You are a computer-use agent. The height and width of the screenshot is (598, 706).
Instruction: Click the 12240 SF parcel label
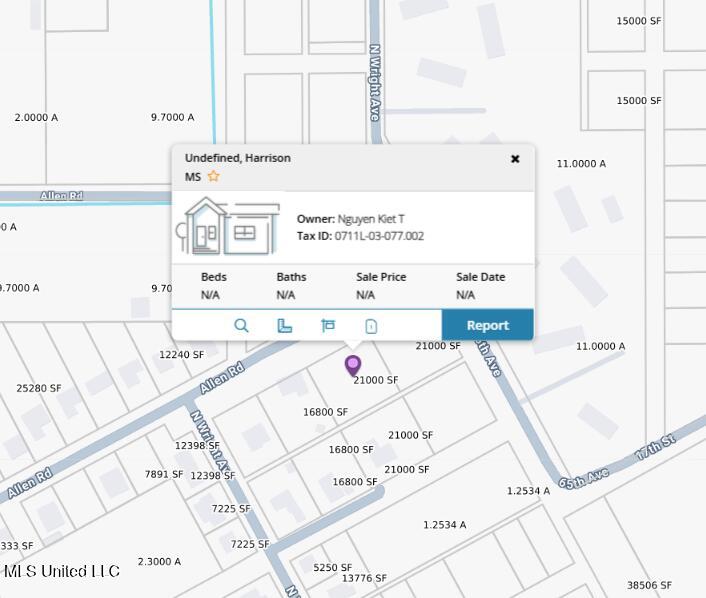click(x=181, y=355)
